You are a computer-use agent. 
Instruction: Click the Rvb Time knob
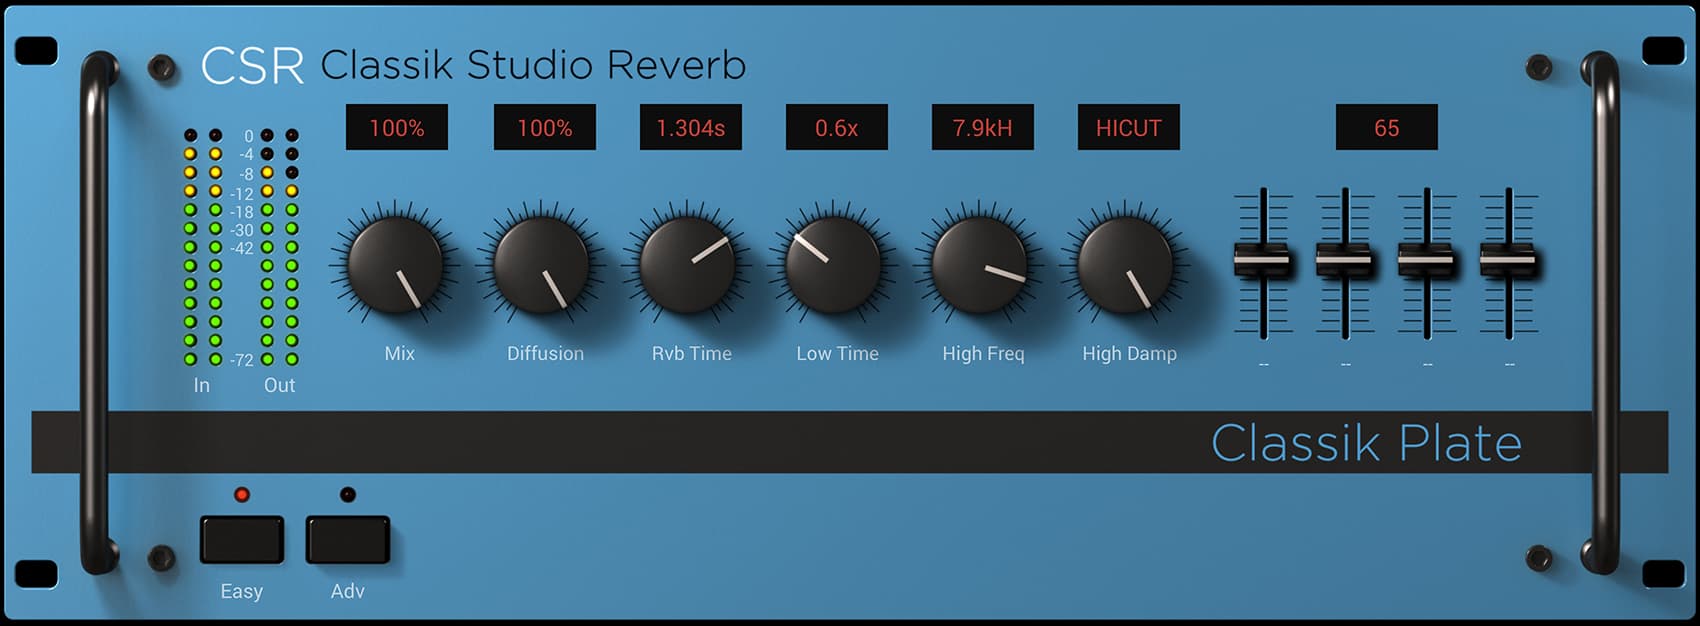(x=688, y=265)
